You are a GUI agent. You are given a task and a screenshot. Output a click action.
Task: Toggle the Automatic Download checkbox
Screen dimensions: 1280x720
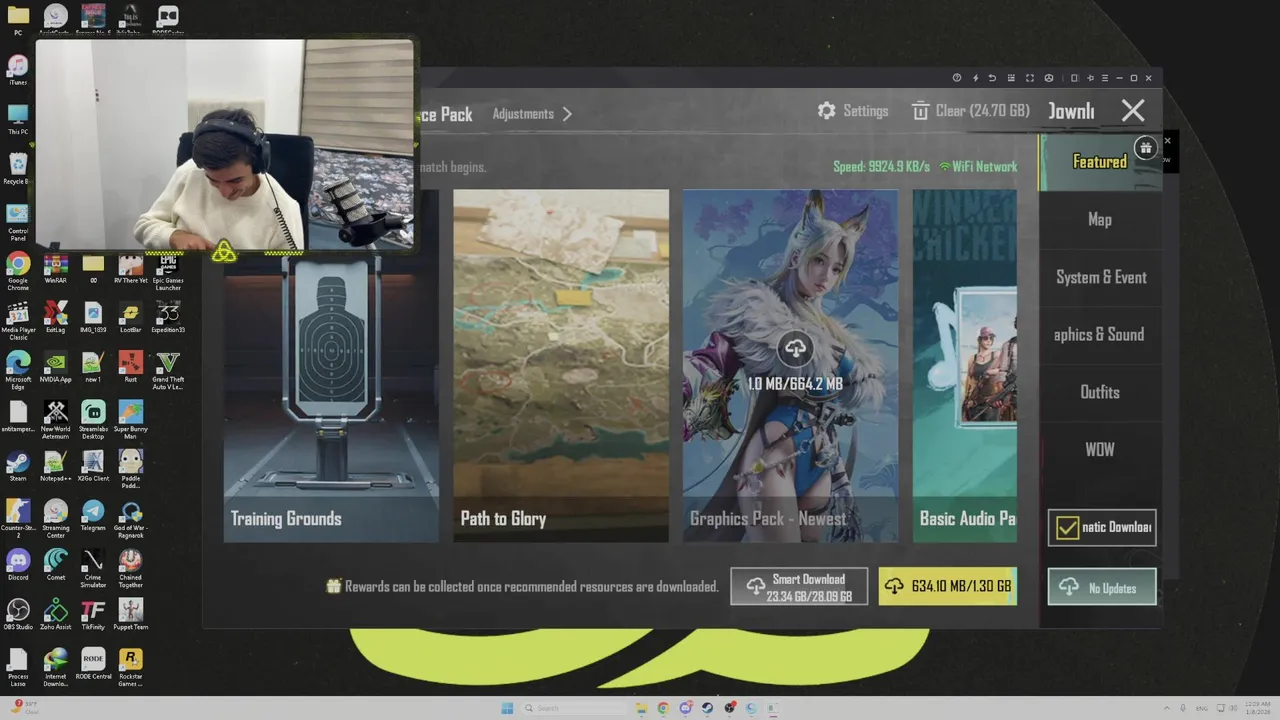coord(1068,528)
